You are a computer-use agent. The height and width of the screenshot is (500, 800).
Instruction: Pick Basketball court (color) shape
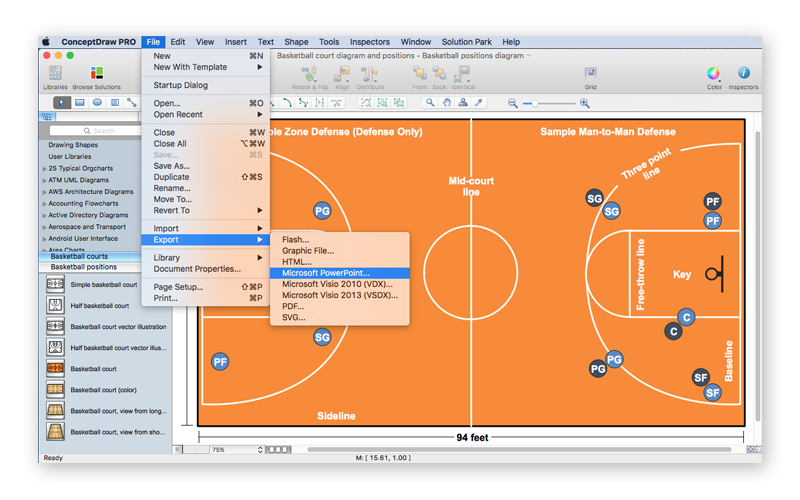click(56, 389)
